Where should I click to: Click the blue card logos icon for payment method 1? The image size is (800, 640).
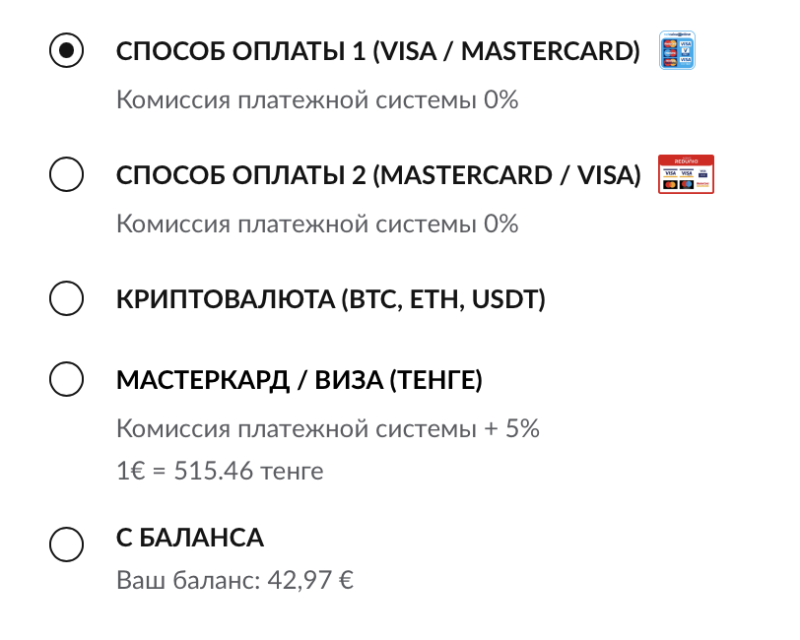click(x=678, y=51)
